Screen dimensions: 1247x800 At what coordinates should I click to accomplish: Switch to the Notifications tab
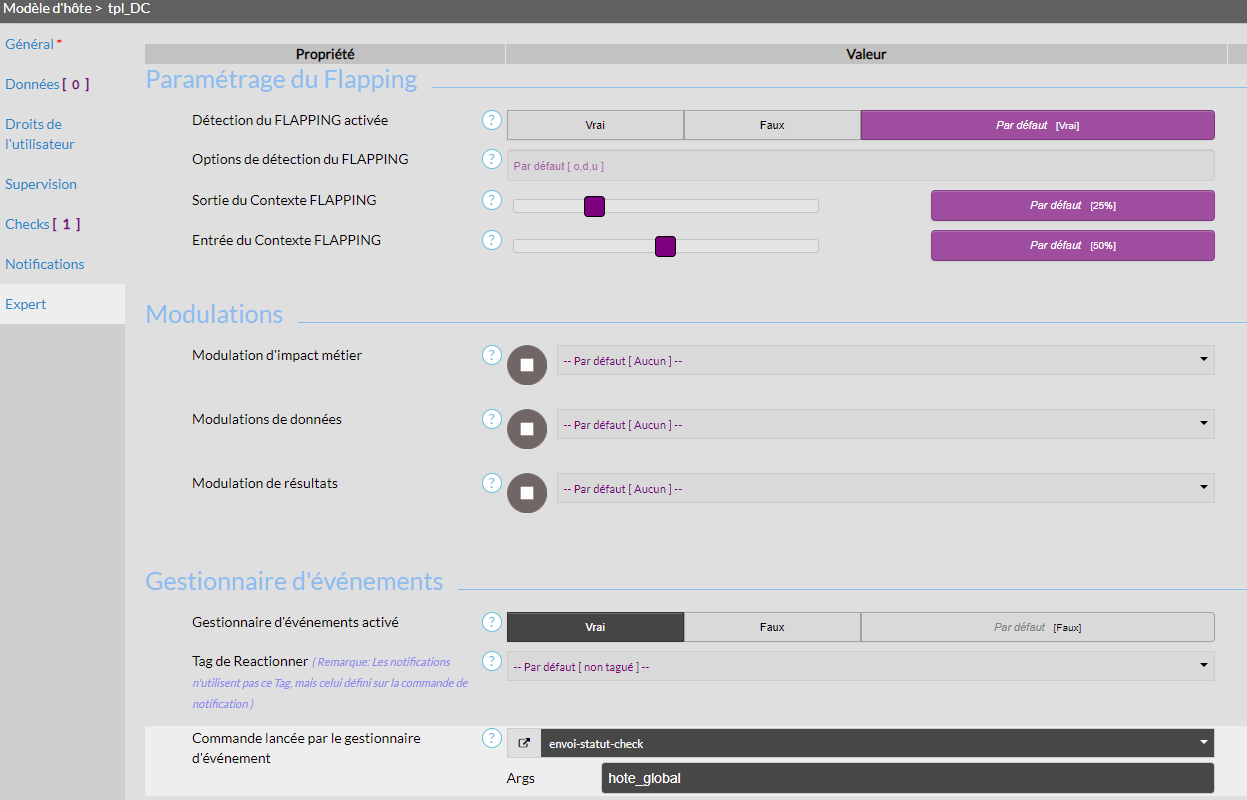[x=45, y=264]
